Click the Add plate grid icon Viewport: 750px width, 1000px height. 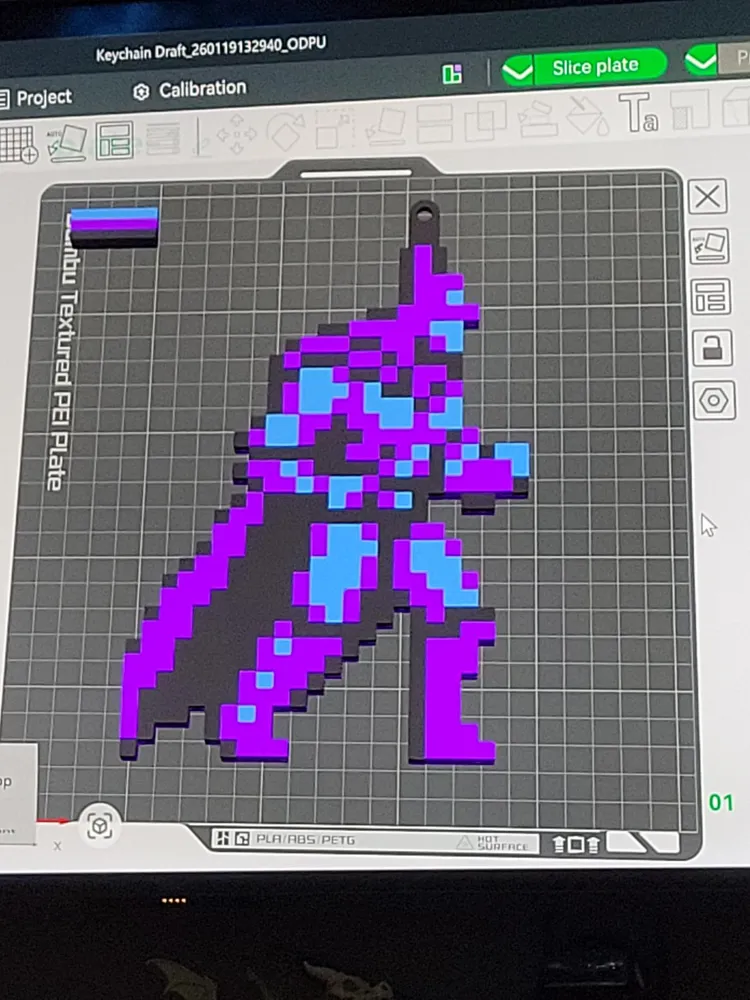[x=18, y=144]
